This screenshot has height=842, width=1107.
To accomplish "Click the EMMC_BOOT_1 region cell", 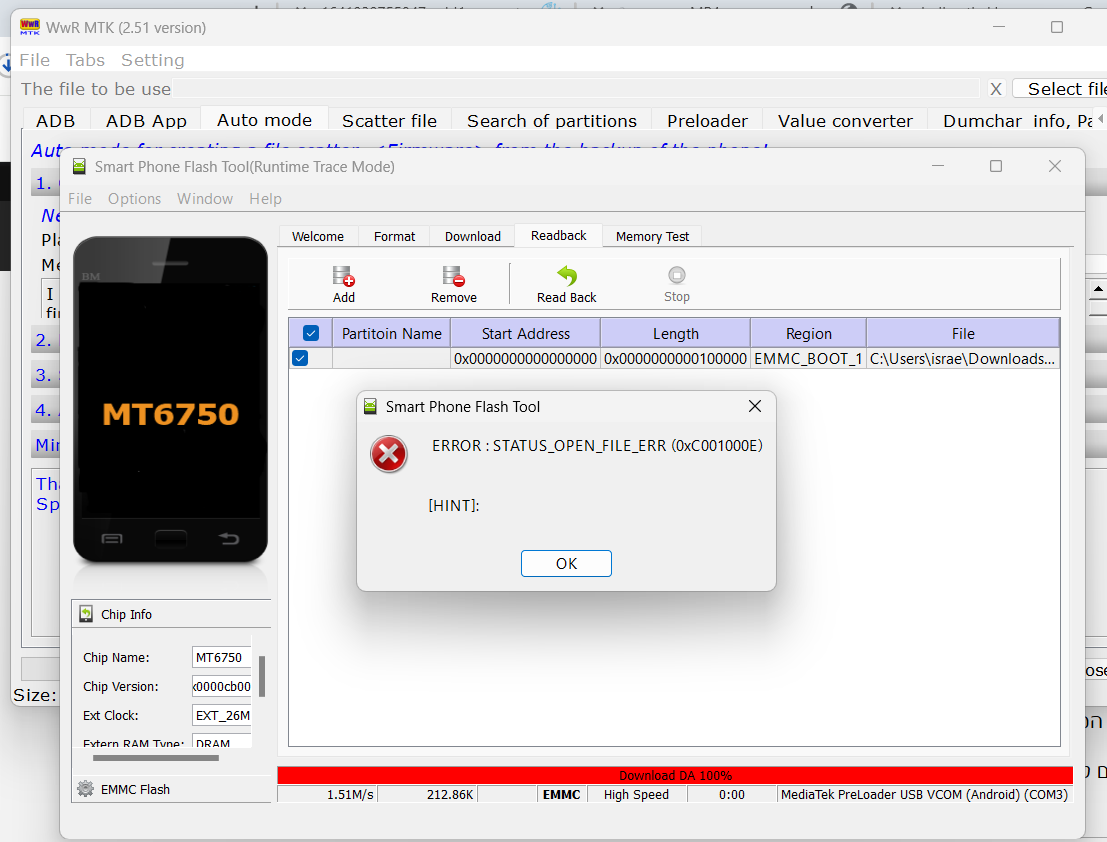I will [808, 359].
